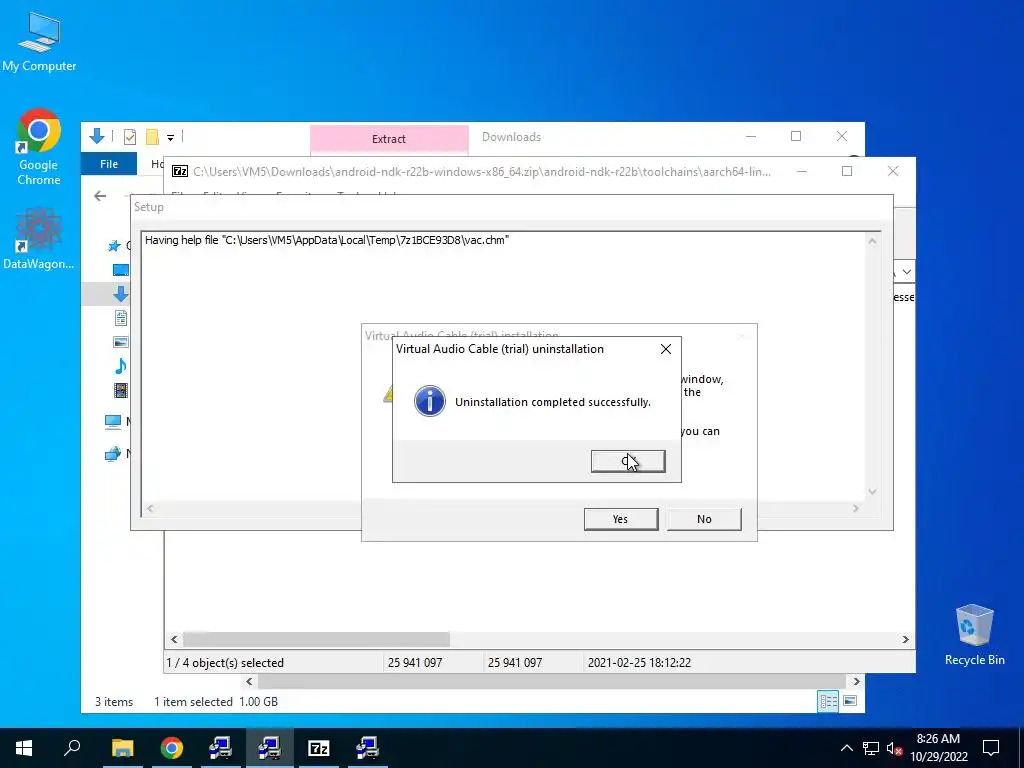Switch Explorer to large icons view using the status bar icon
The image size is (1024, 768).
click(x=850, y=701)
